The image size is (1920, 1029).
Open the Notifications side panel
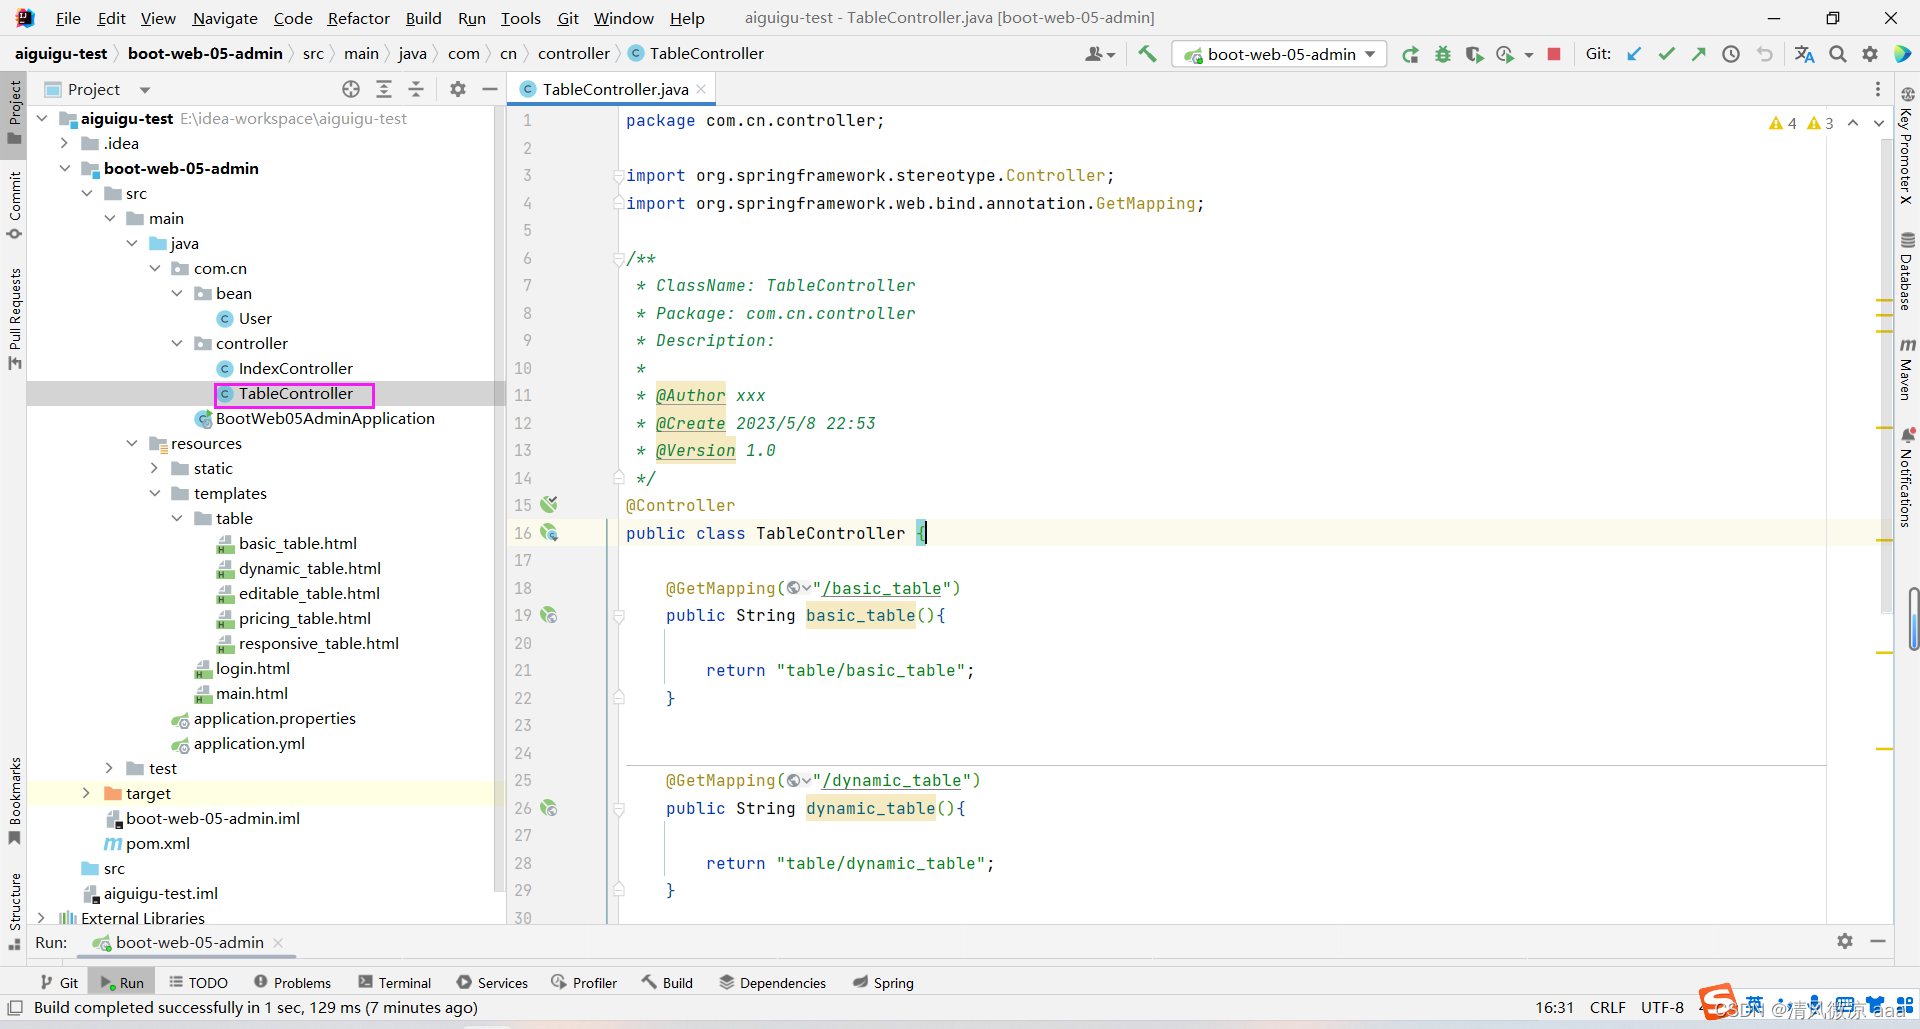1907,477
